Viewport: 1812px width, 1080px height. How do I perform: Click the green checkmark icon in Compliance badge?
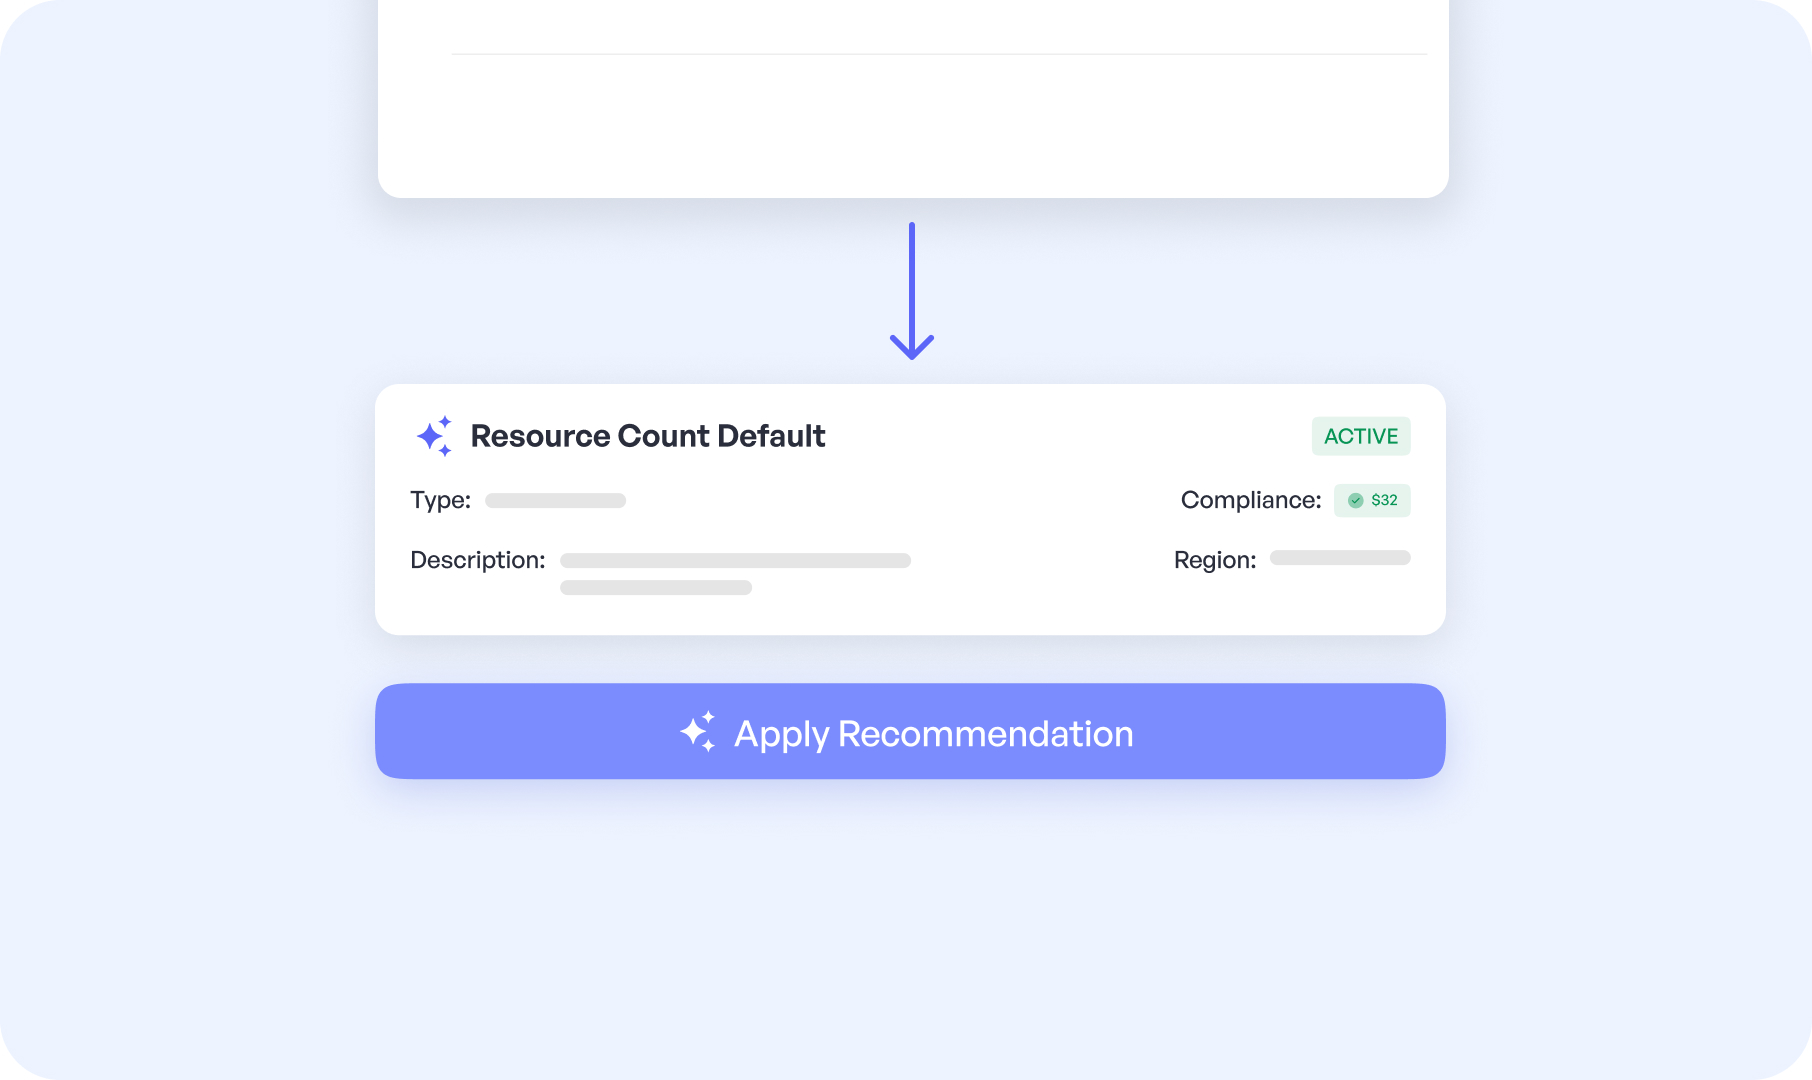click(1355, 500)
